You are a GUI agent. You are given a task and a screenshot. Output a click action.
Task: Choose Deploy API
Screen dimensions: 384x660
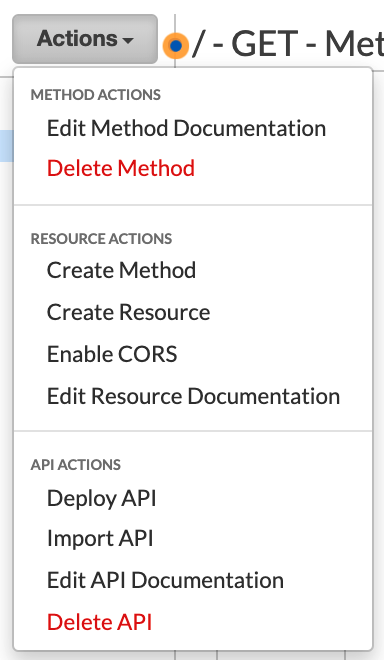101,498
